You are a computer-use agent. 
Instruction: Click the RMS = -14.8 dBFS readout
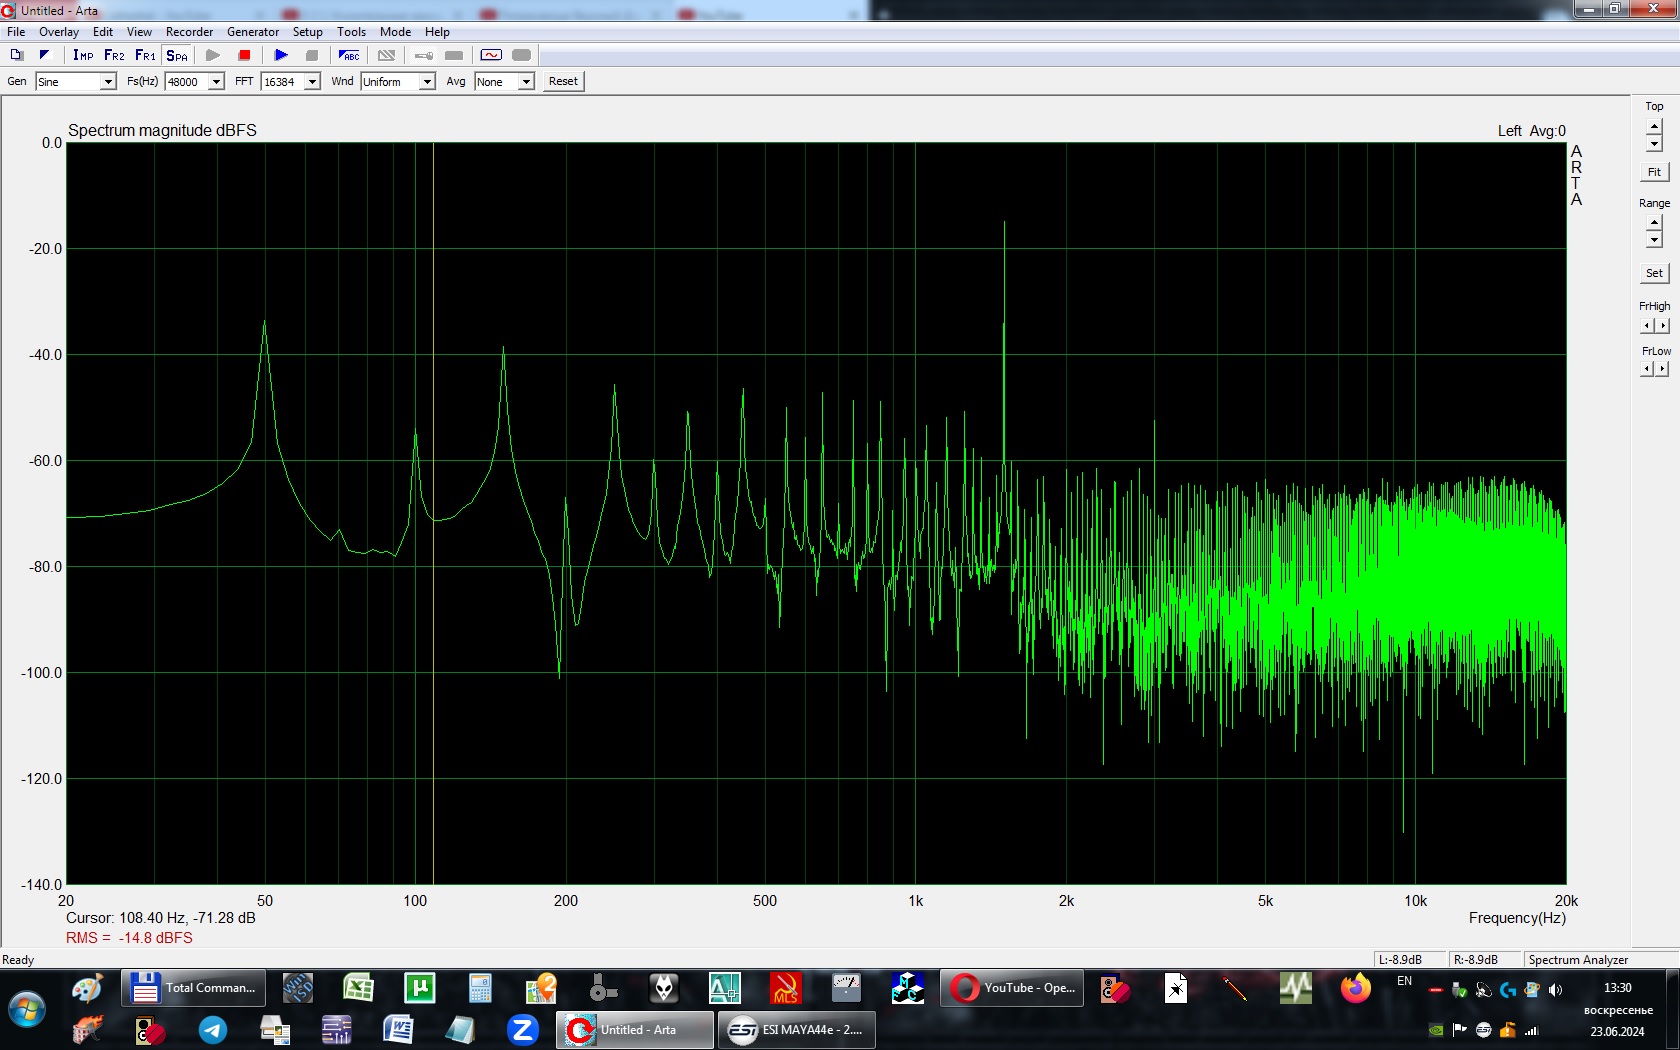129,938
